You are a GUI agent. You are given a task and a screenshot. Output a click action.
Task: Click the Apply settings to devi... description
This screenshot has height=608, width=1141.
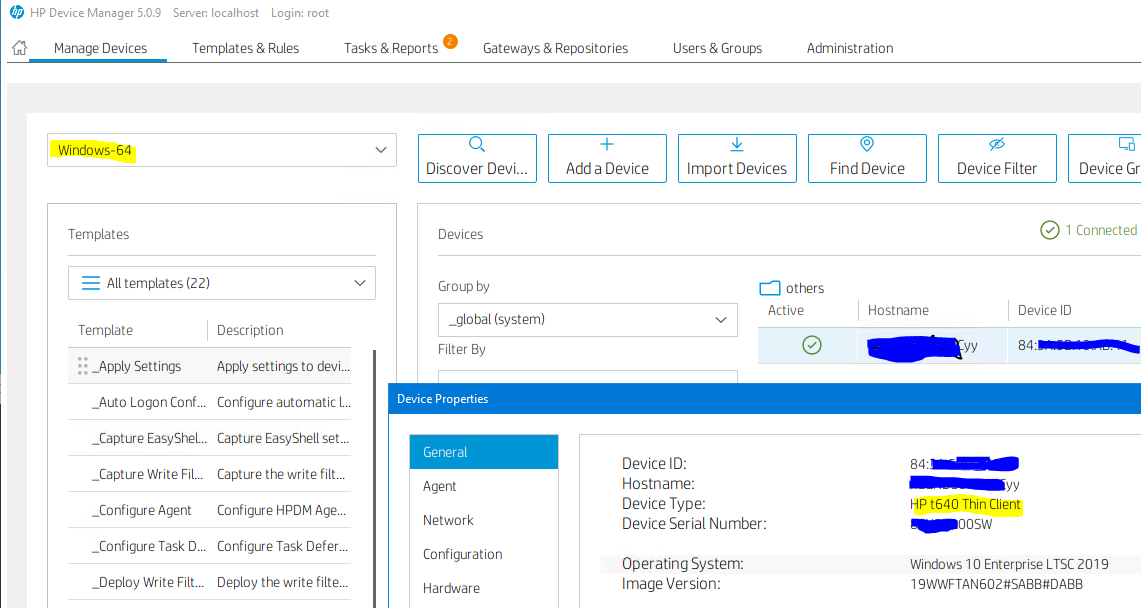click(283, 366)
